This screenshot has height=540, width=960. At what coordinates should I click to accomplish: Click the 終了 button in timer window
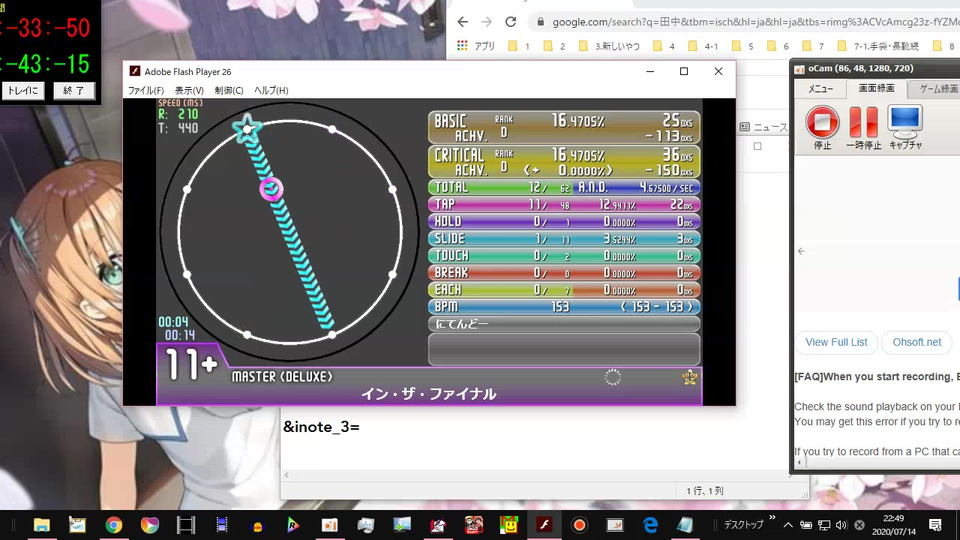[x=73, y=91]
